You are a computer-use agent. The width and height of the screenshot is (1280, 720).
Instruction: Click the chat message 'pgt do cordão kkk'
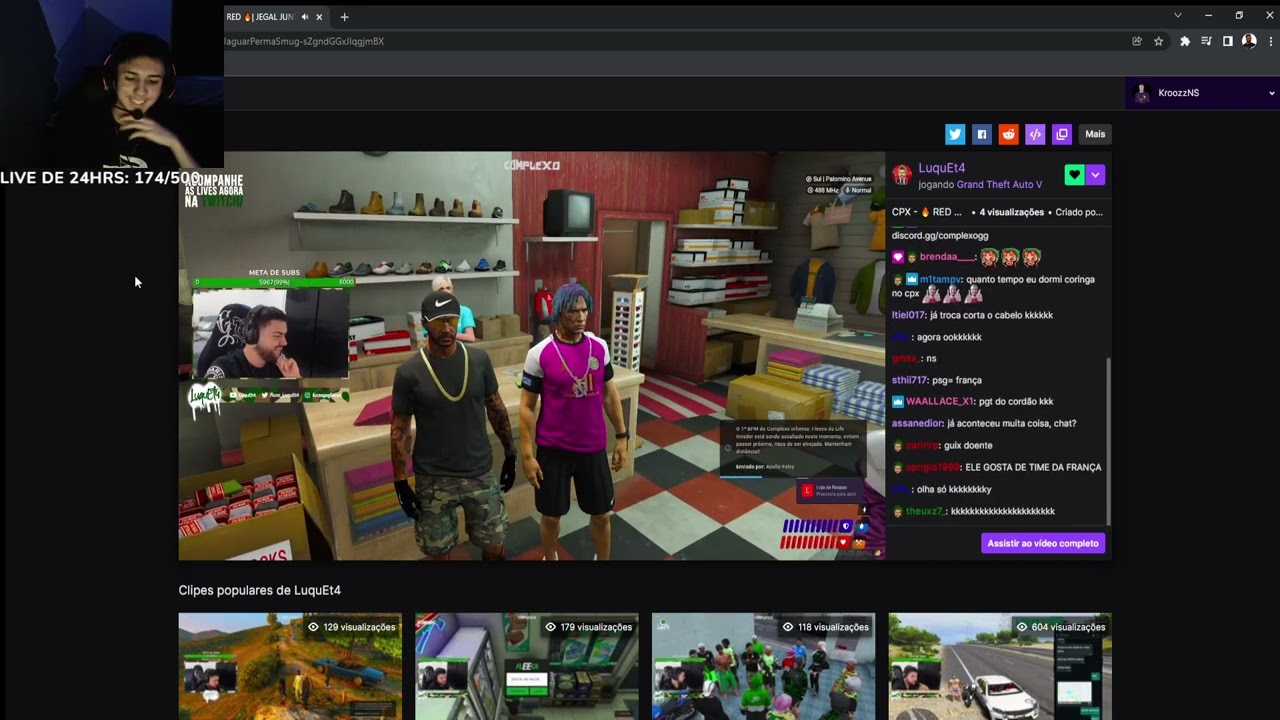pyautogui.click(x=1016, y=402)
